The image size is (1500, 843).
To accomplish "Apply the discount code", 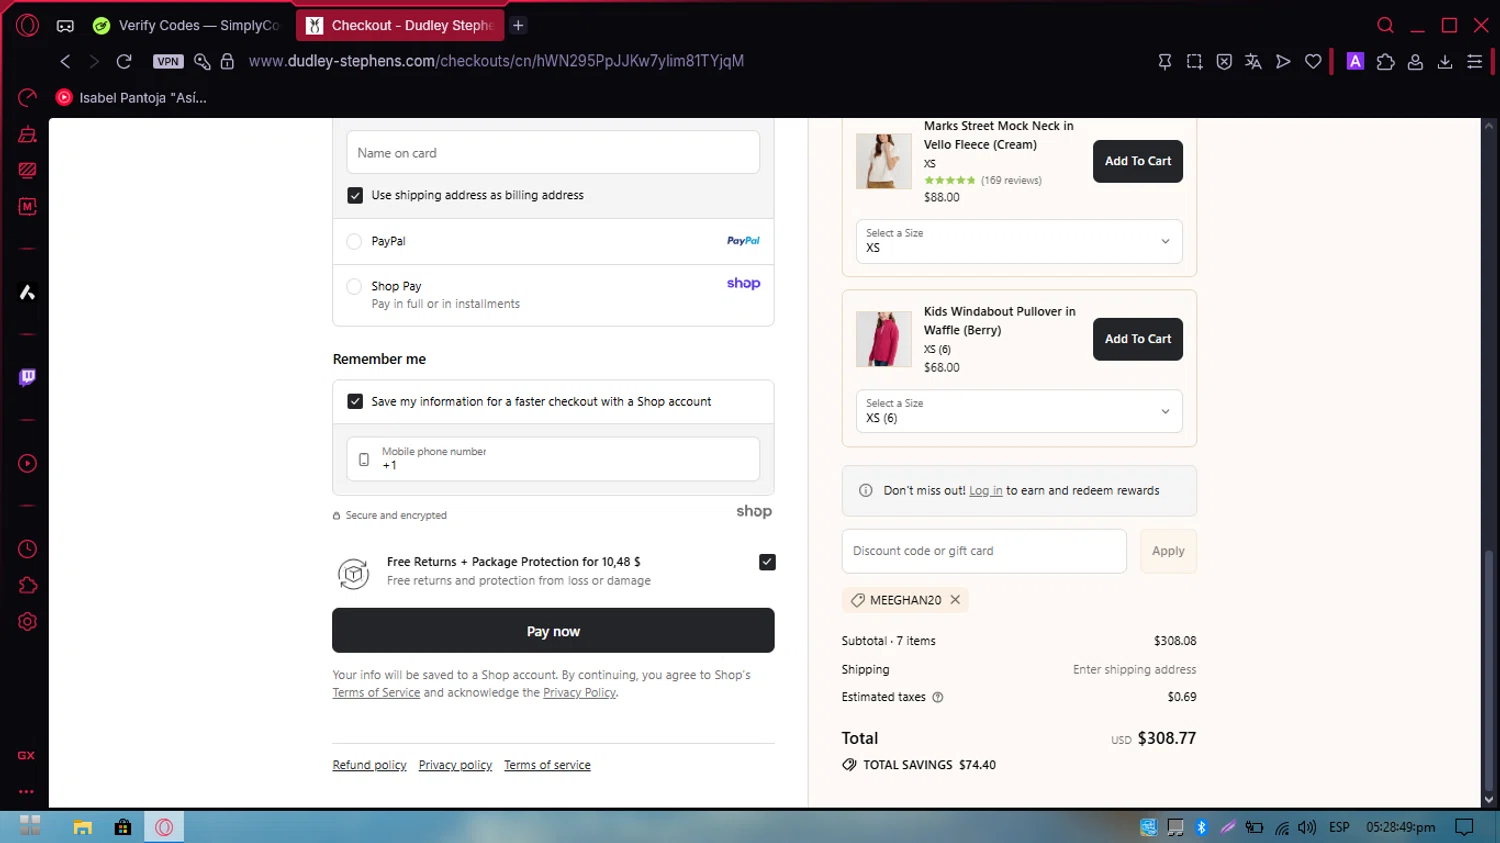I will coord(1168,551).
